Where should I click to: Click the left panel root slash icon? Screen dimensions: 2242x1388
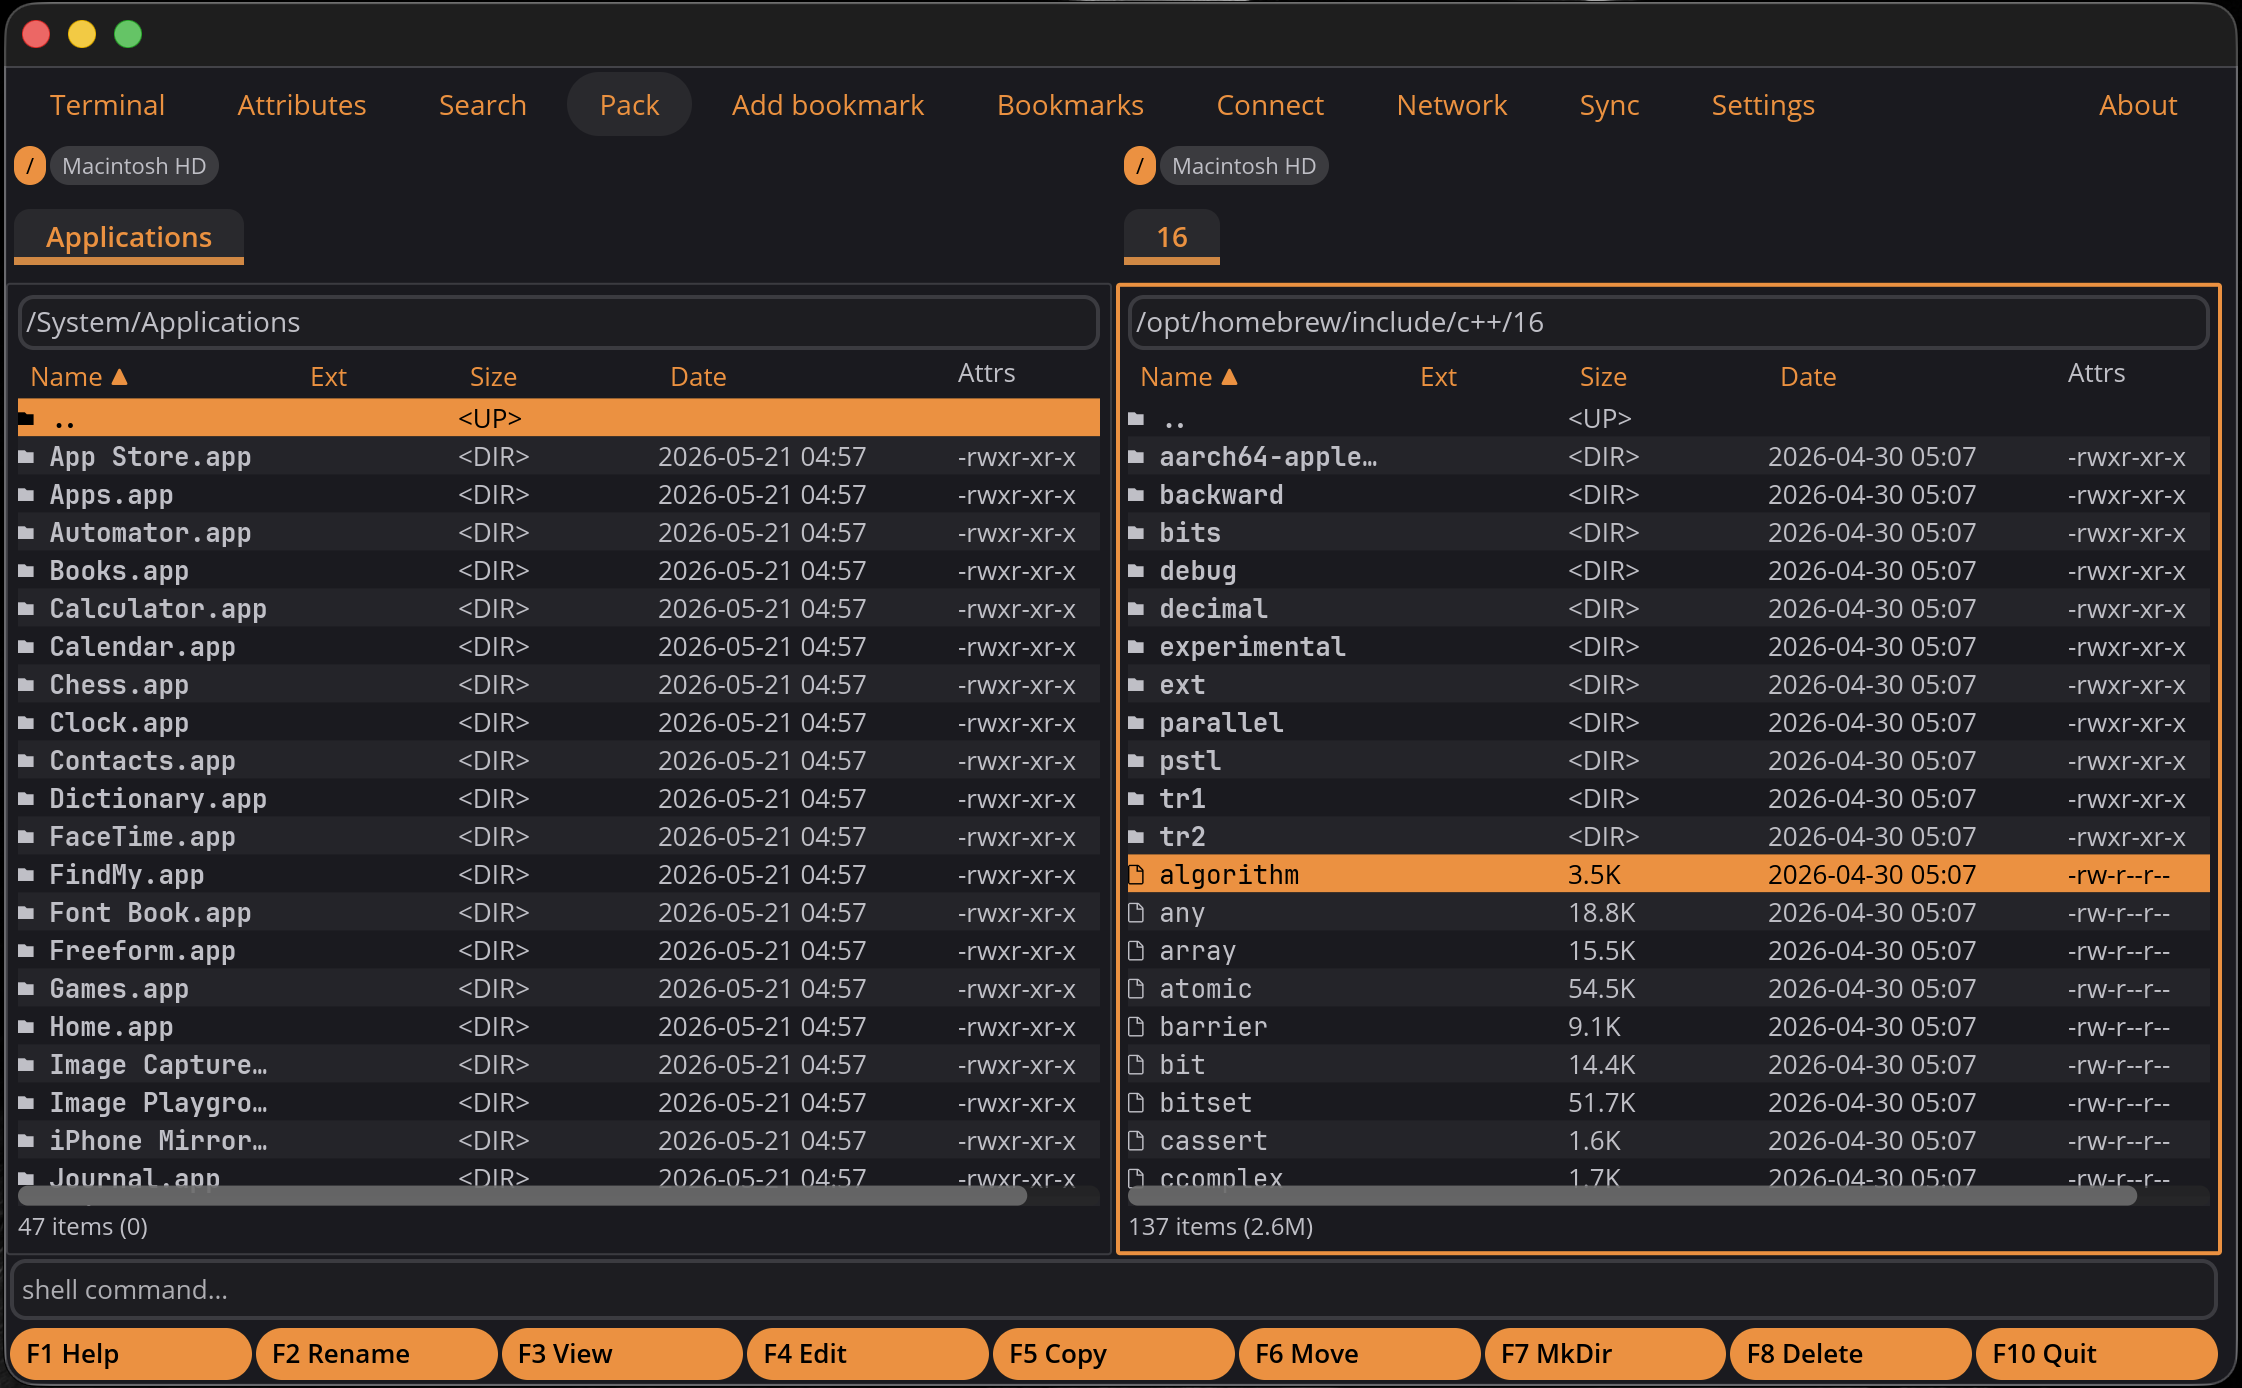pyautogui.click(x=30, y=166)
